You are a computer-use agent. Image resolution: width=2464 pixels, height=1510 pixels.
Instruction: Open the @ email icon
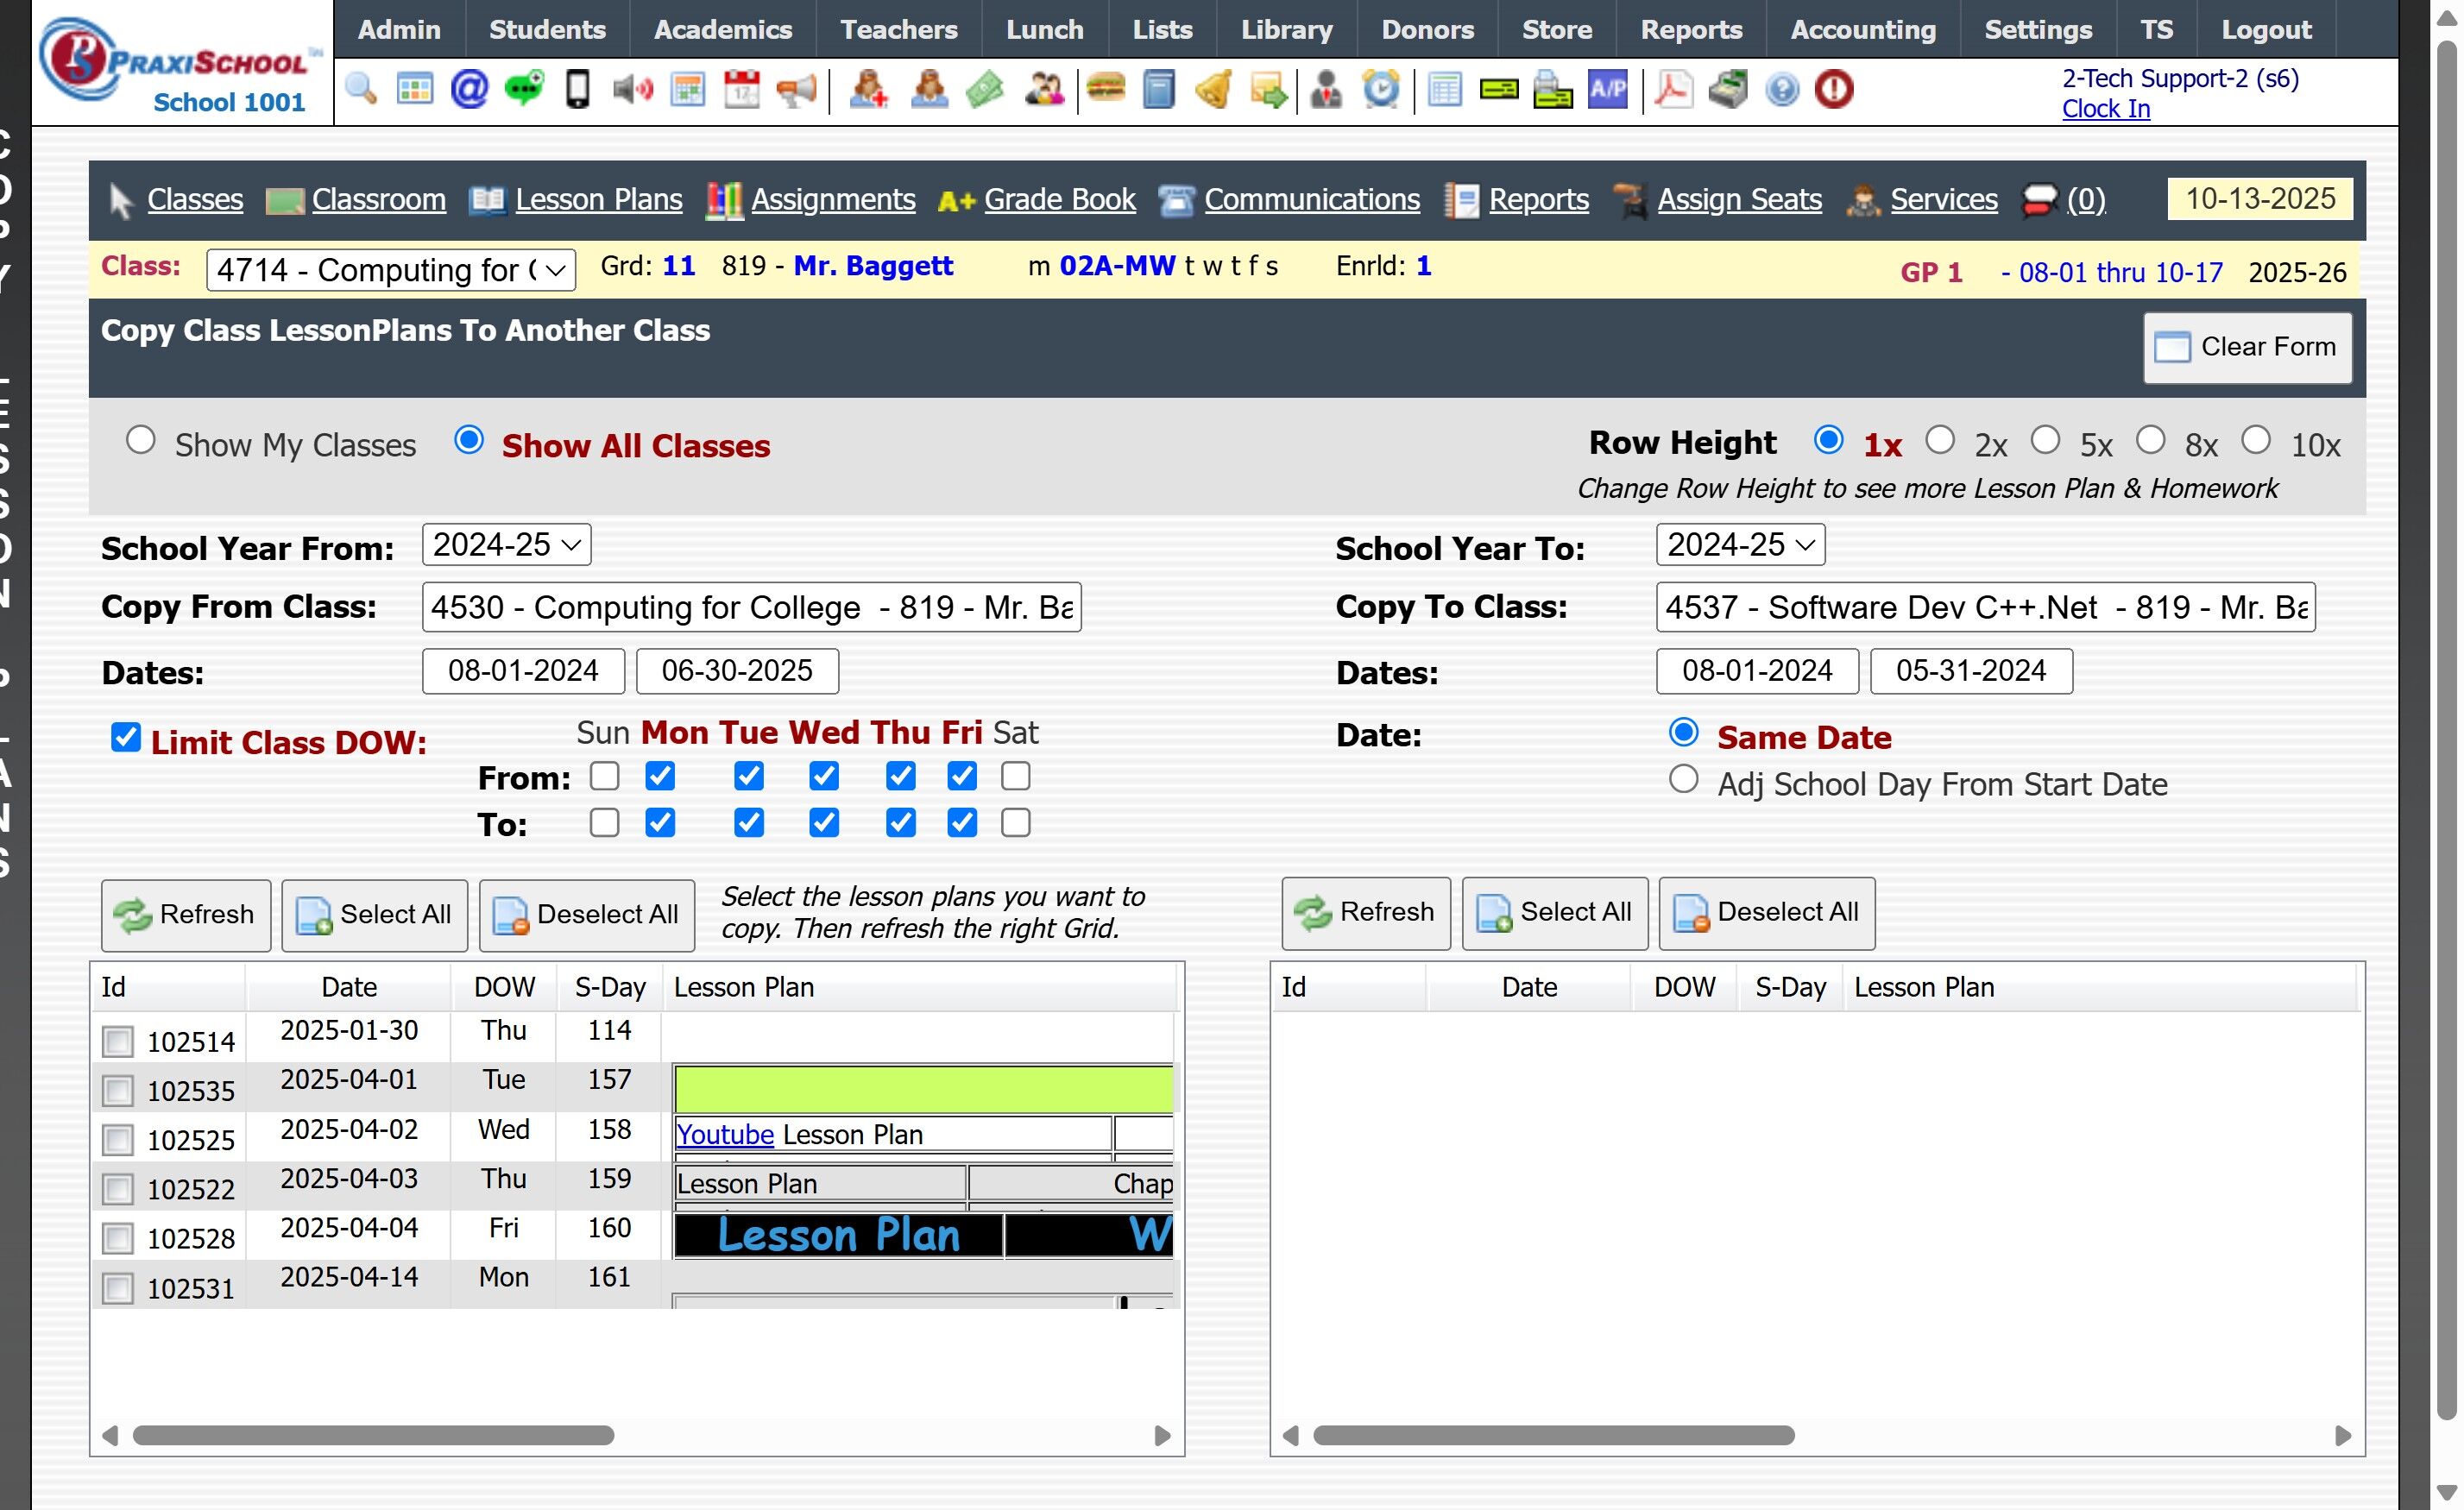(469, 90)
